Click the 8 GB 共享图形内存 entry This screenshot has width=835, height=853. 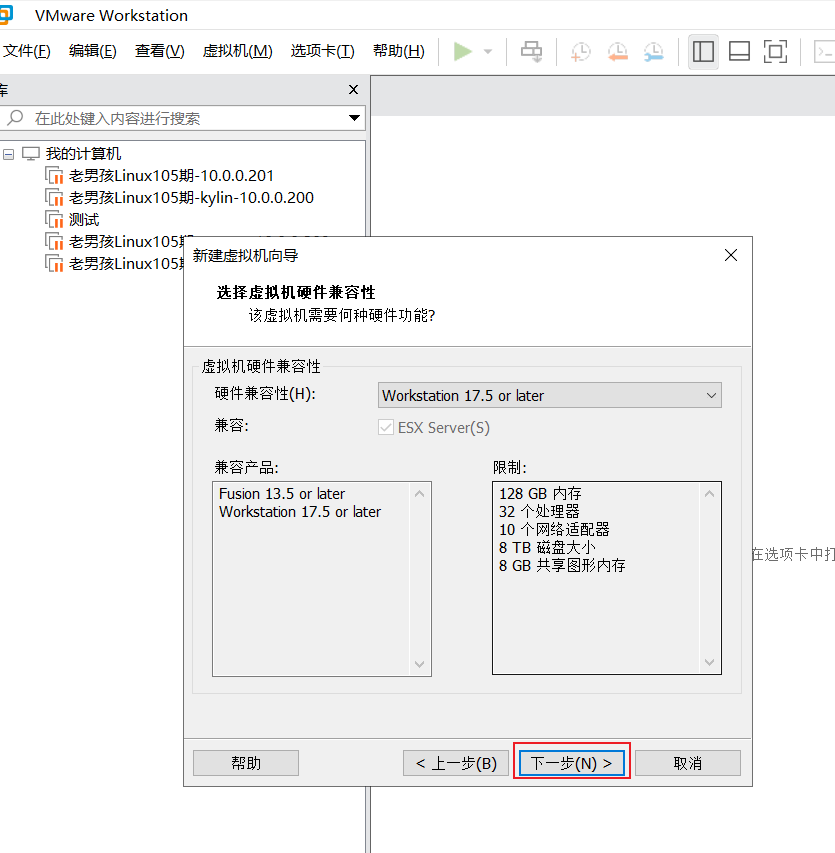click(x=562, y=566)
